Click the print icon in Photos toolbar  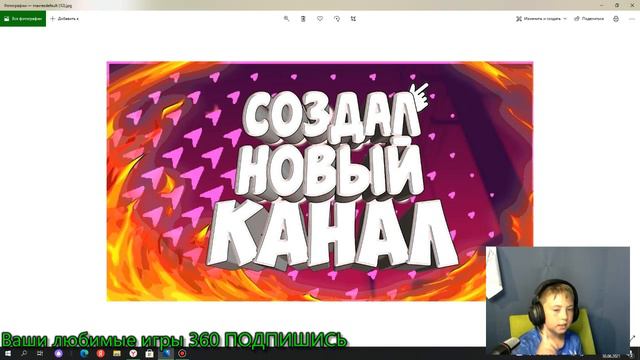616,19
